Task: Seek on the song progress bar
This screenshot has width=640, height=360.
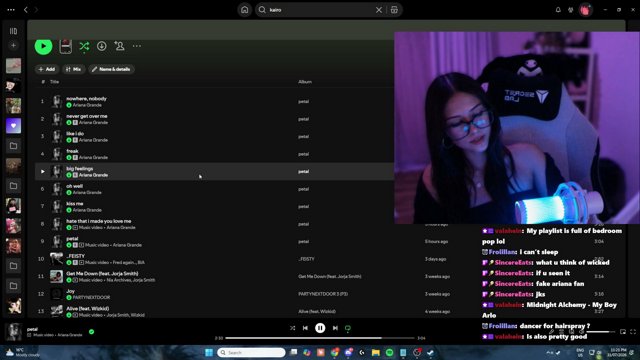Action: [x=320, y=338]
